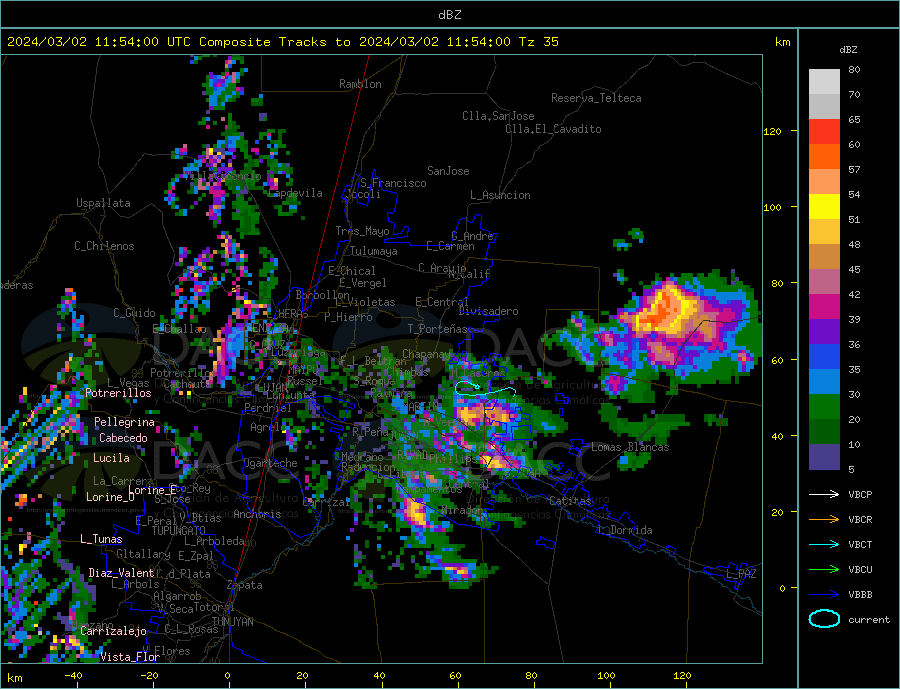
Task: Click the 'current' legend label text
Action: pos(869,620)
